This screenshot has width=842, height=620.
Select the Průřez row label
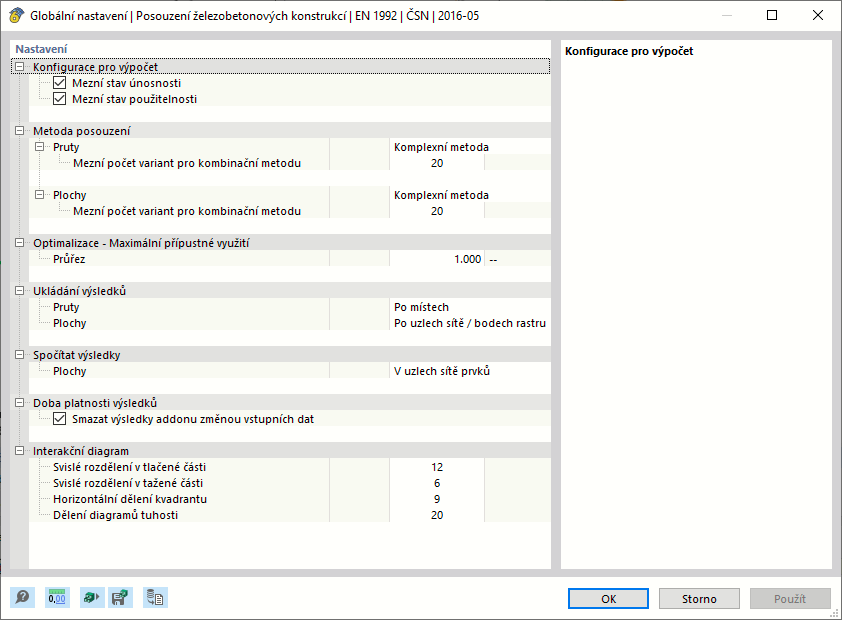point(69,259)
